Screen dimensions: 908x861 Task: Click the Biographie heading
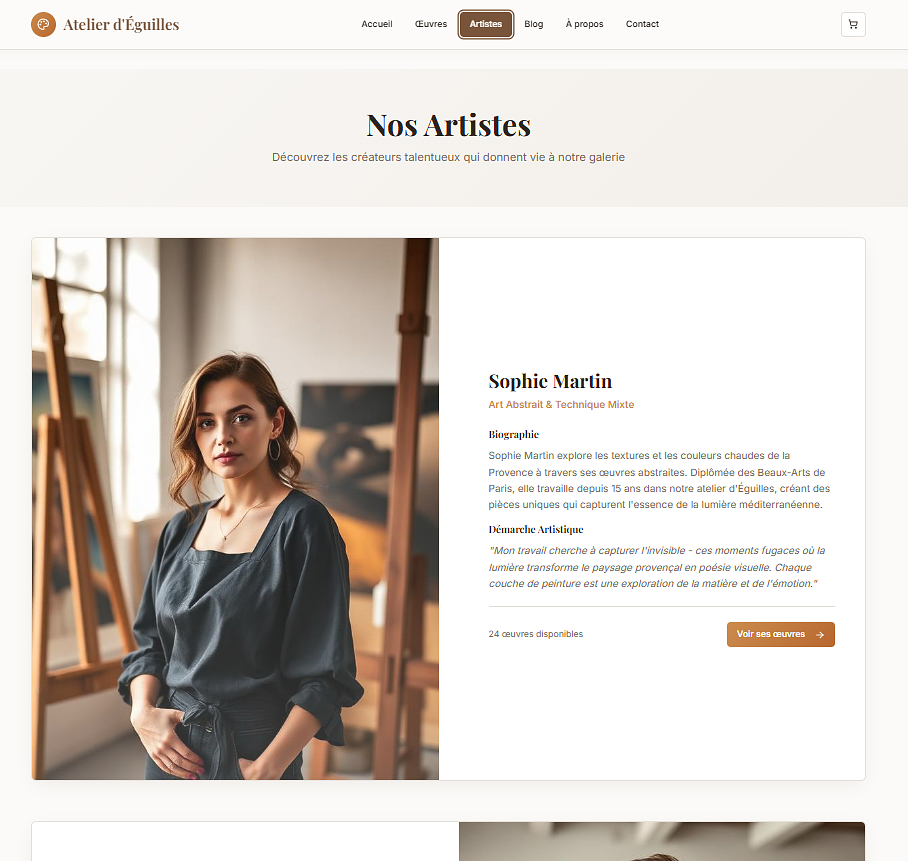point(514,434)
